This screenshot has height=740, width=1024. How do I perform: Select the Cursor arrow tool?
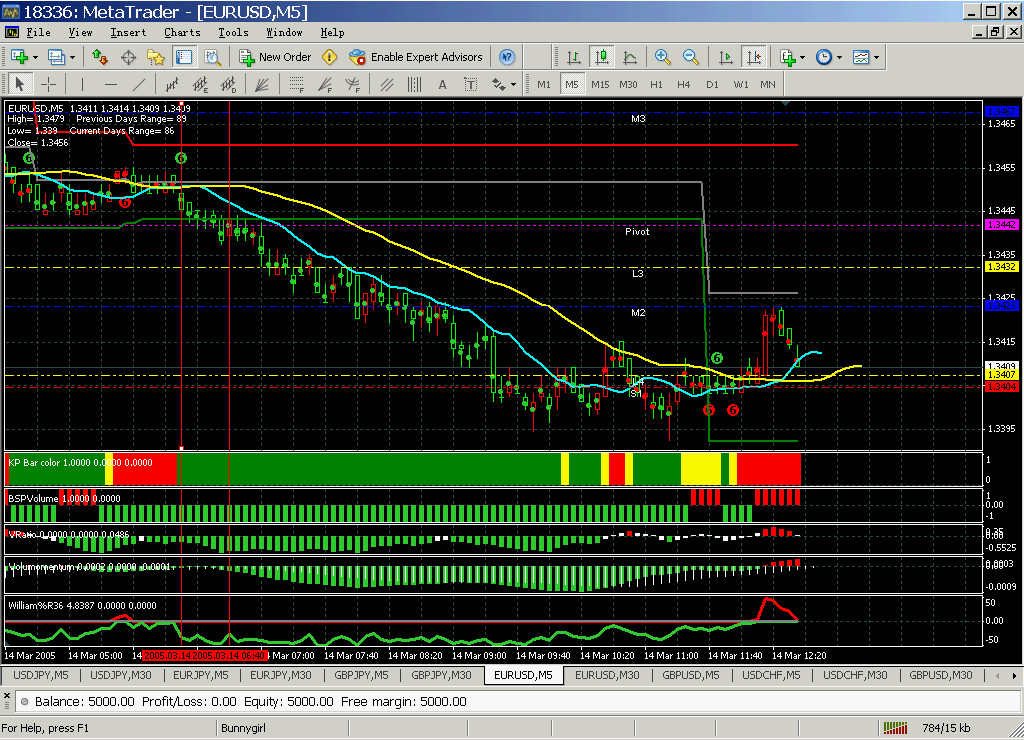[x=20, y=84]
